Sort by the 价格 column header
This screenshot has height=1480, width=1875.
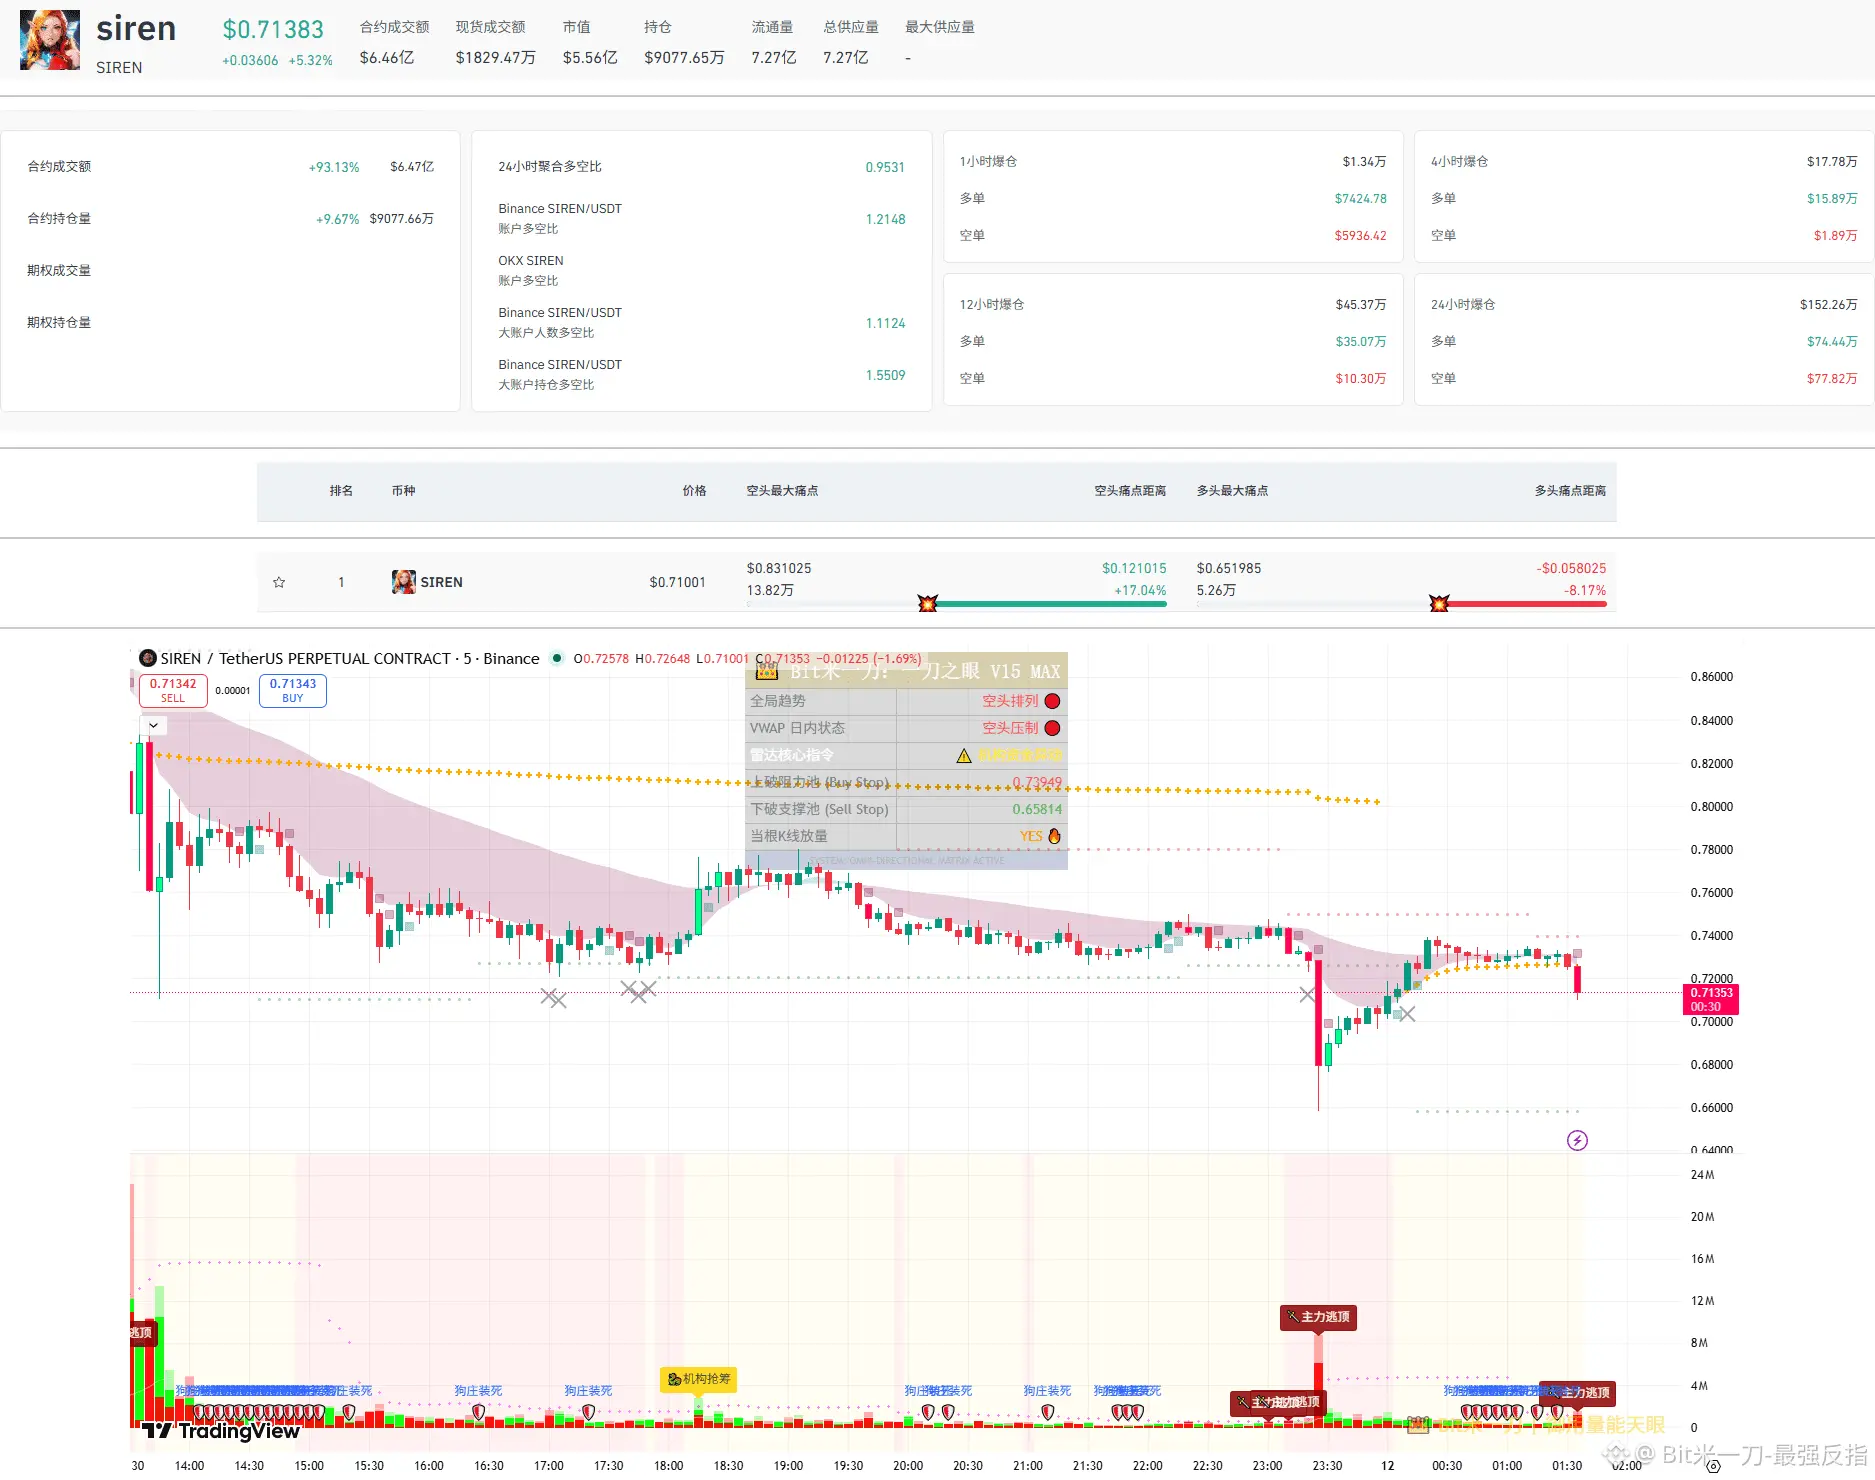coord(694,491)
